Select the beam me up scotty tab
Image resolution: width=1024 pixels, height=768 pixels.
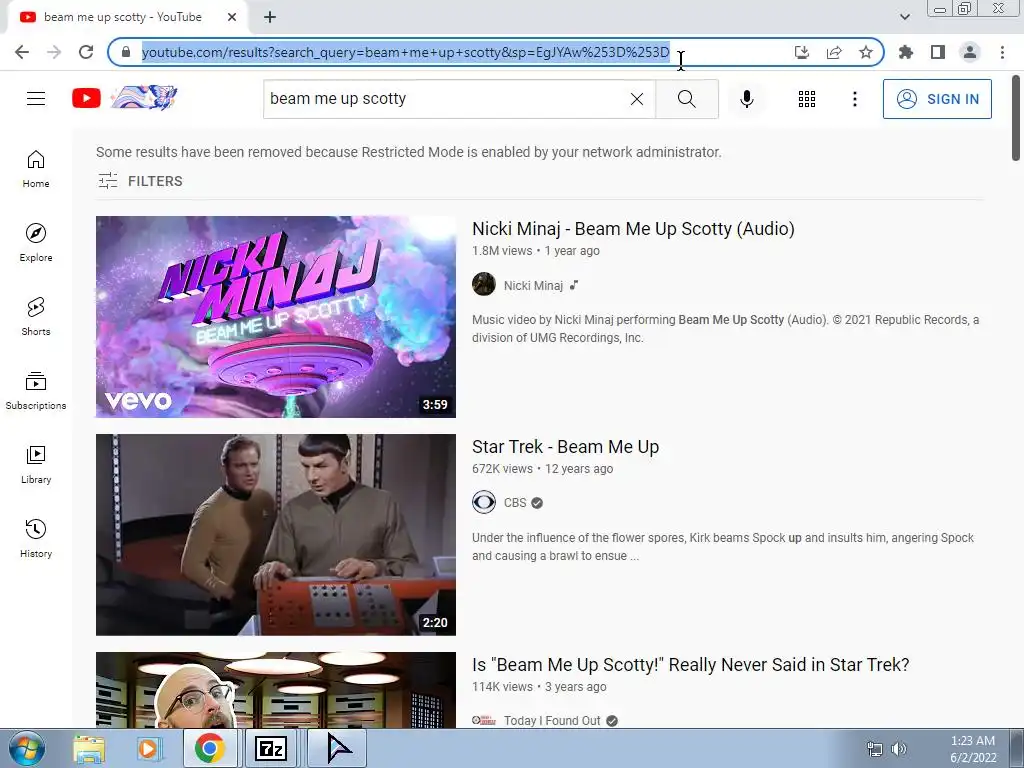coord(123,17)
